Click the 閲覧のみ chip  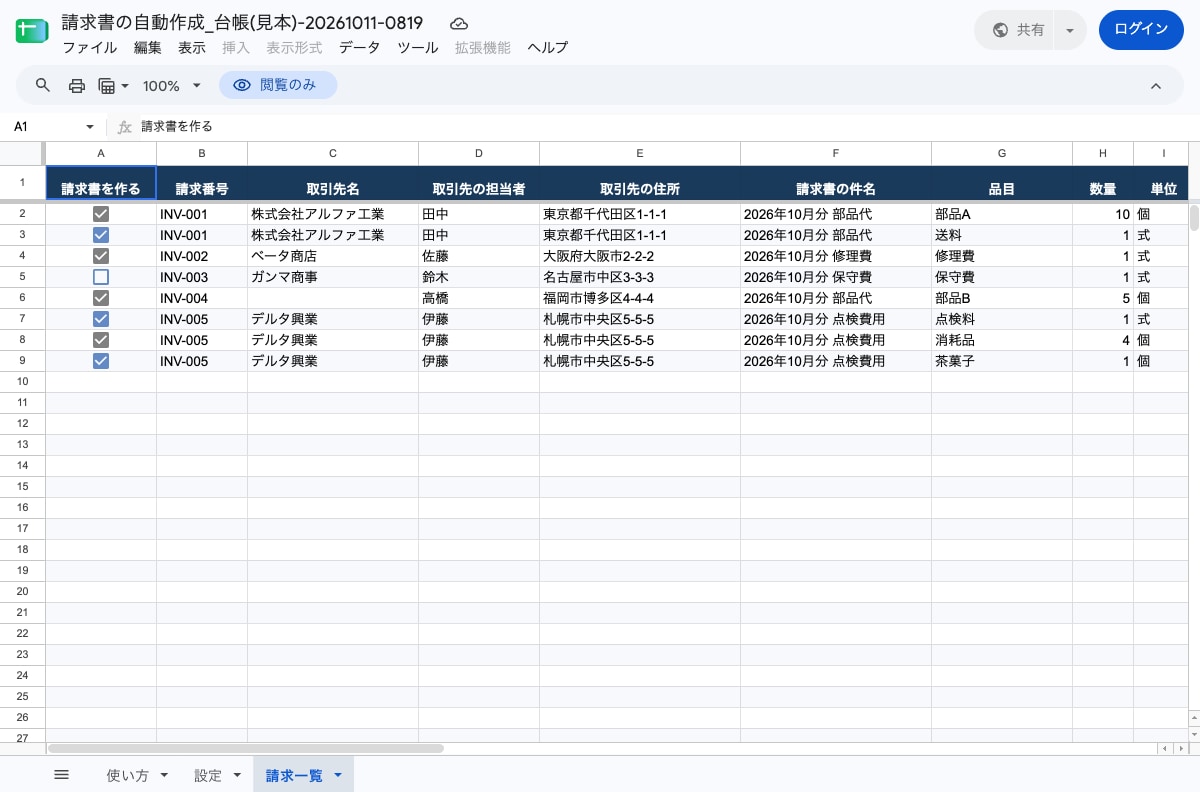pyautogui.click(x=278, y=86)
